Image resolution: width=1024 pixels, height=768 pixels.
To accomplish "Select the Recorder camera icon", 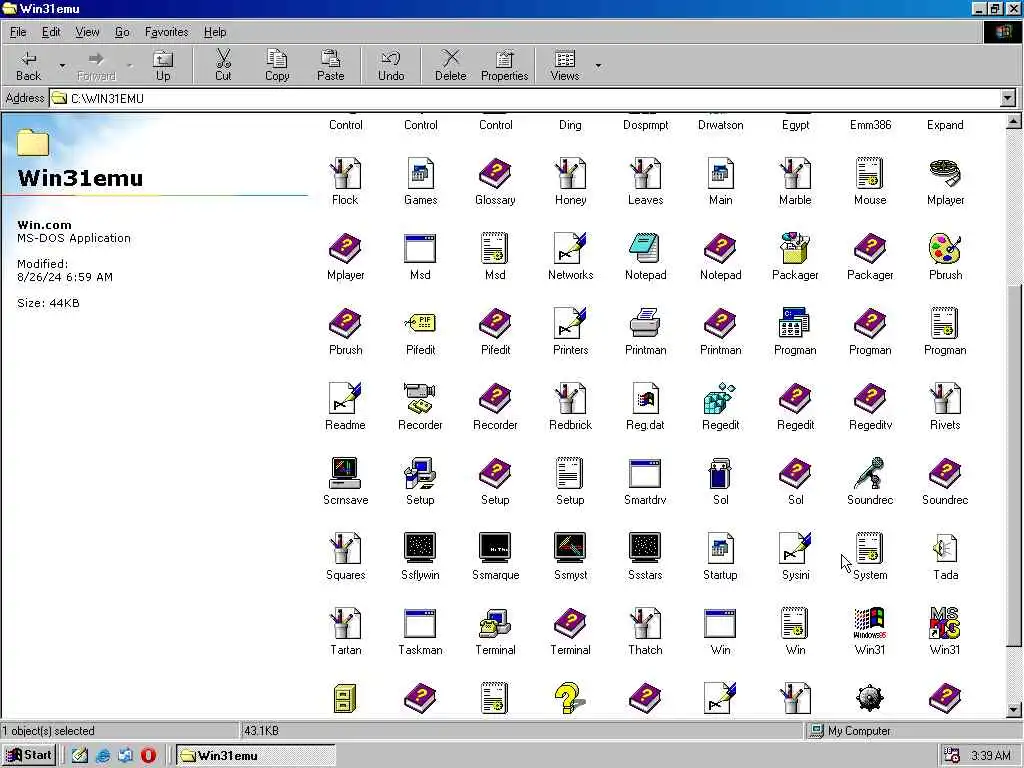I will click(420, 399).
